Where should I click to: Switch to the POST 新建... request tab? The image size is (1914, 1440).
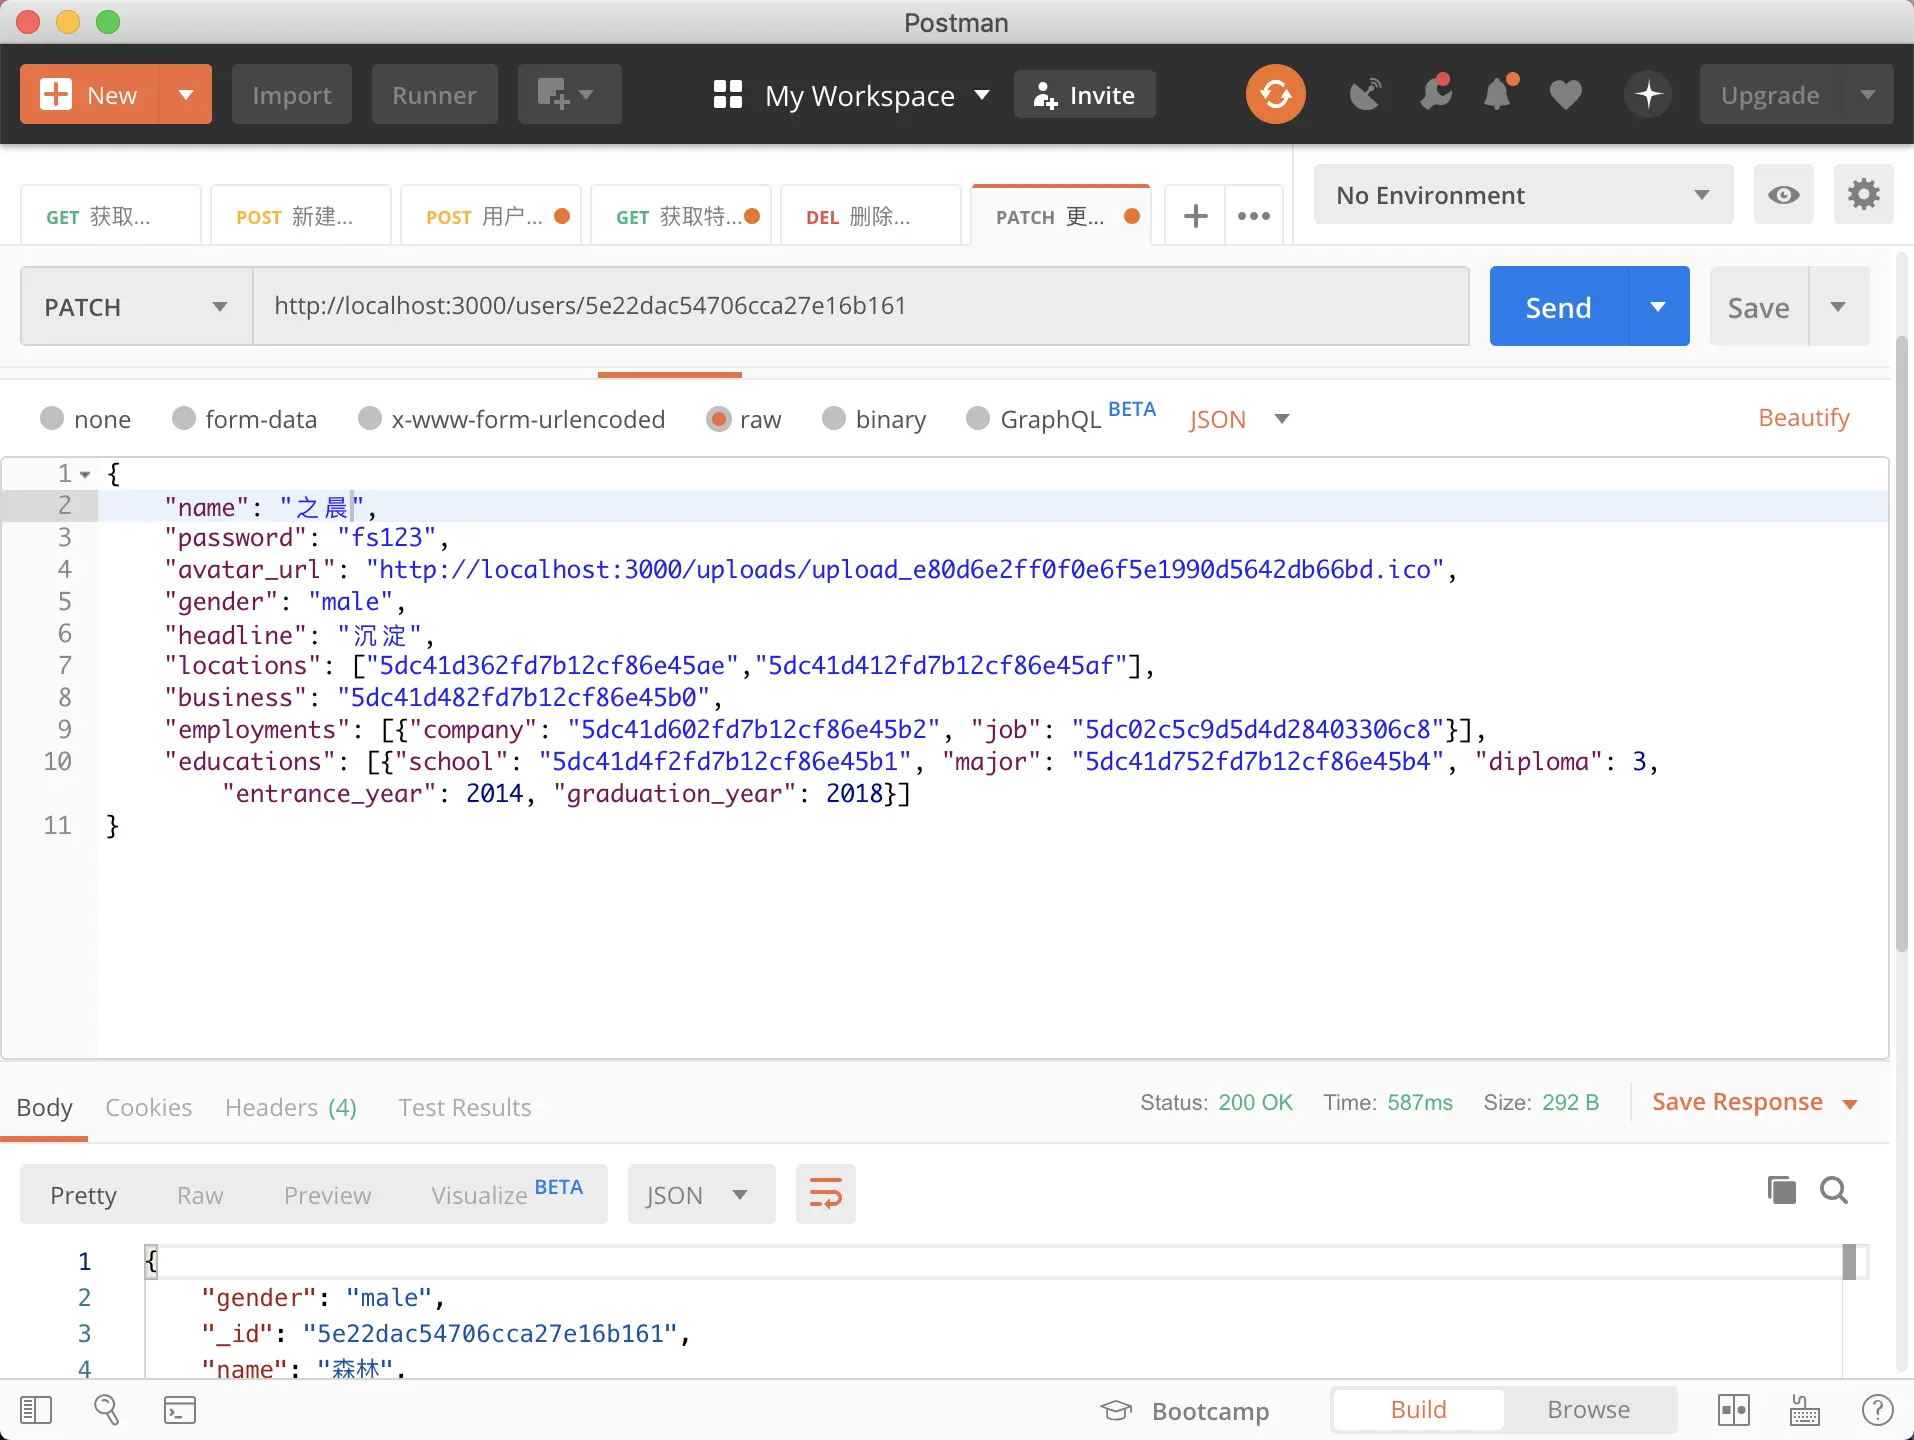300,216
